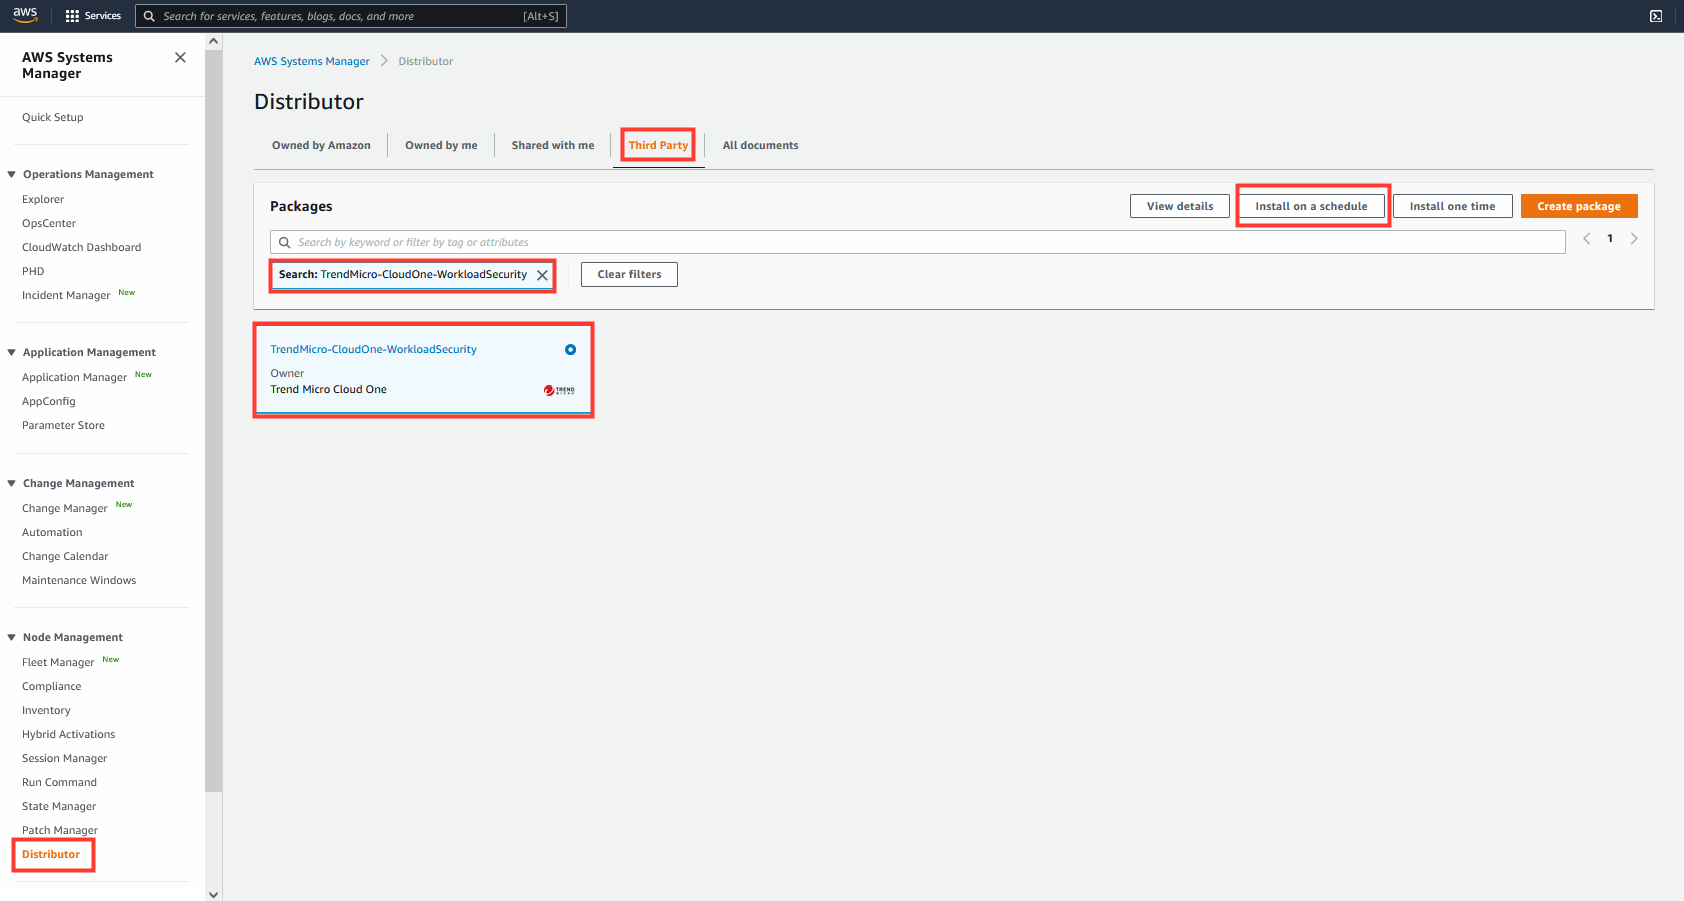Click the Services label in top bar
1684x901 pixels.
click(x=103, y=16)
